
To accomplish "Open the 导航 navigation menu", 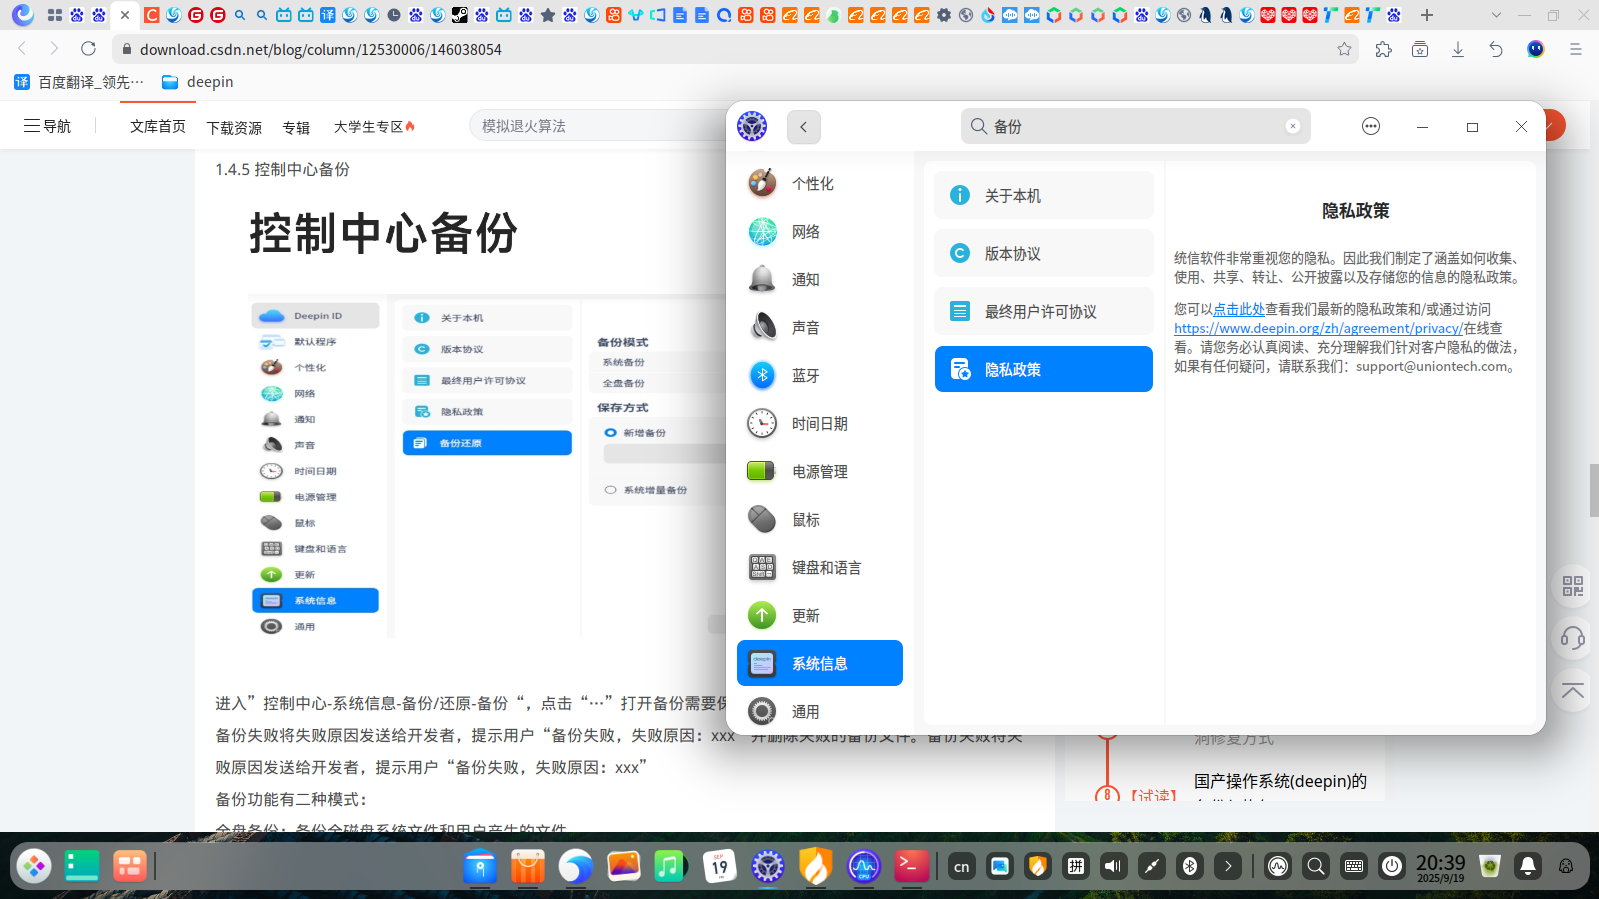I will click(x=47, y=126).
